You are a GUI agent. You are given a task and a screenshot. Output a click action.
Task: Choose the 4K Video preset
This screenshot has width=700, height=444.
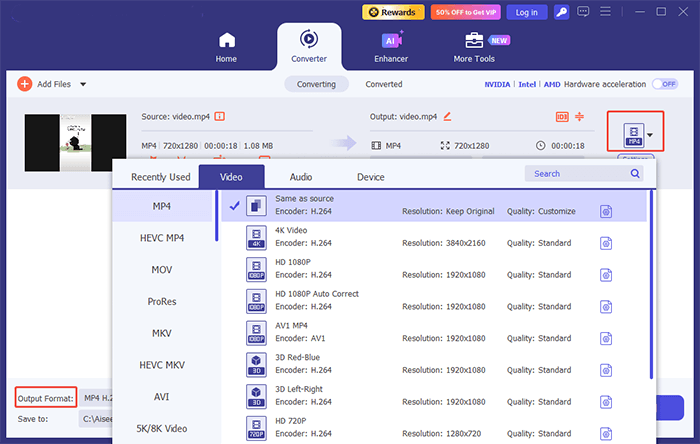(434, 237)
